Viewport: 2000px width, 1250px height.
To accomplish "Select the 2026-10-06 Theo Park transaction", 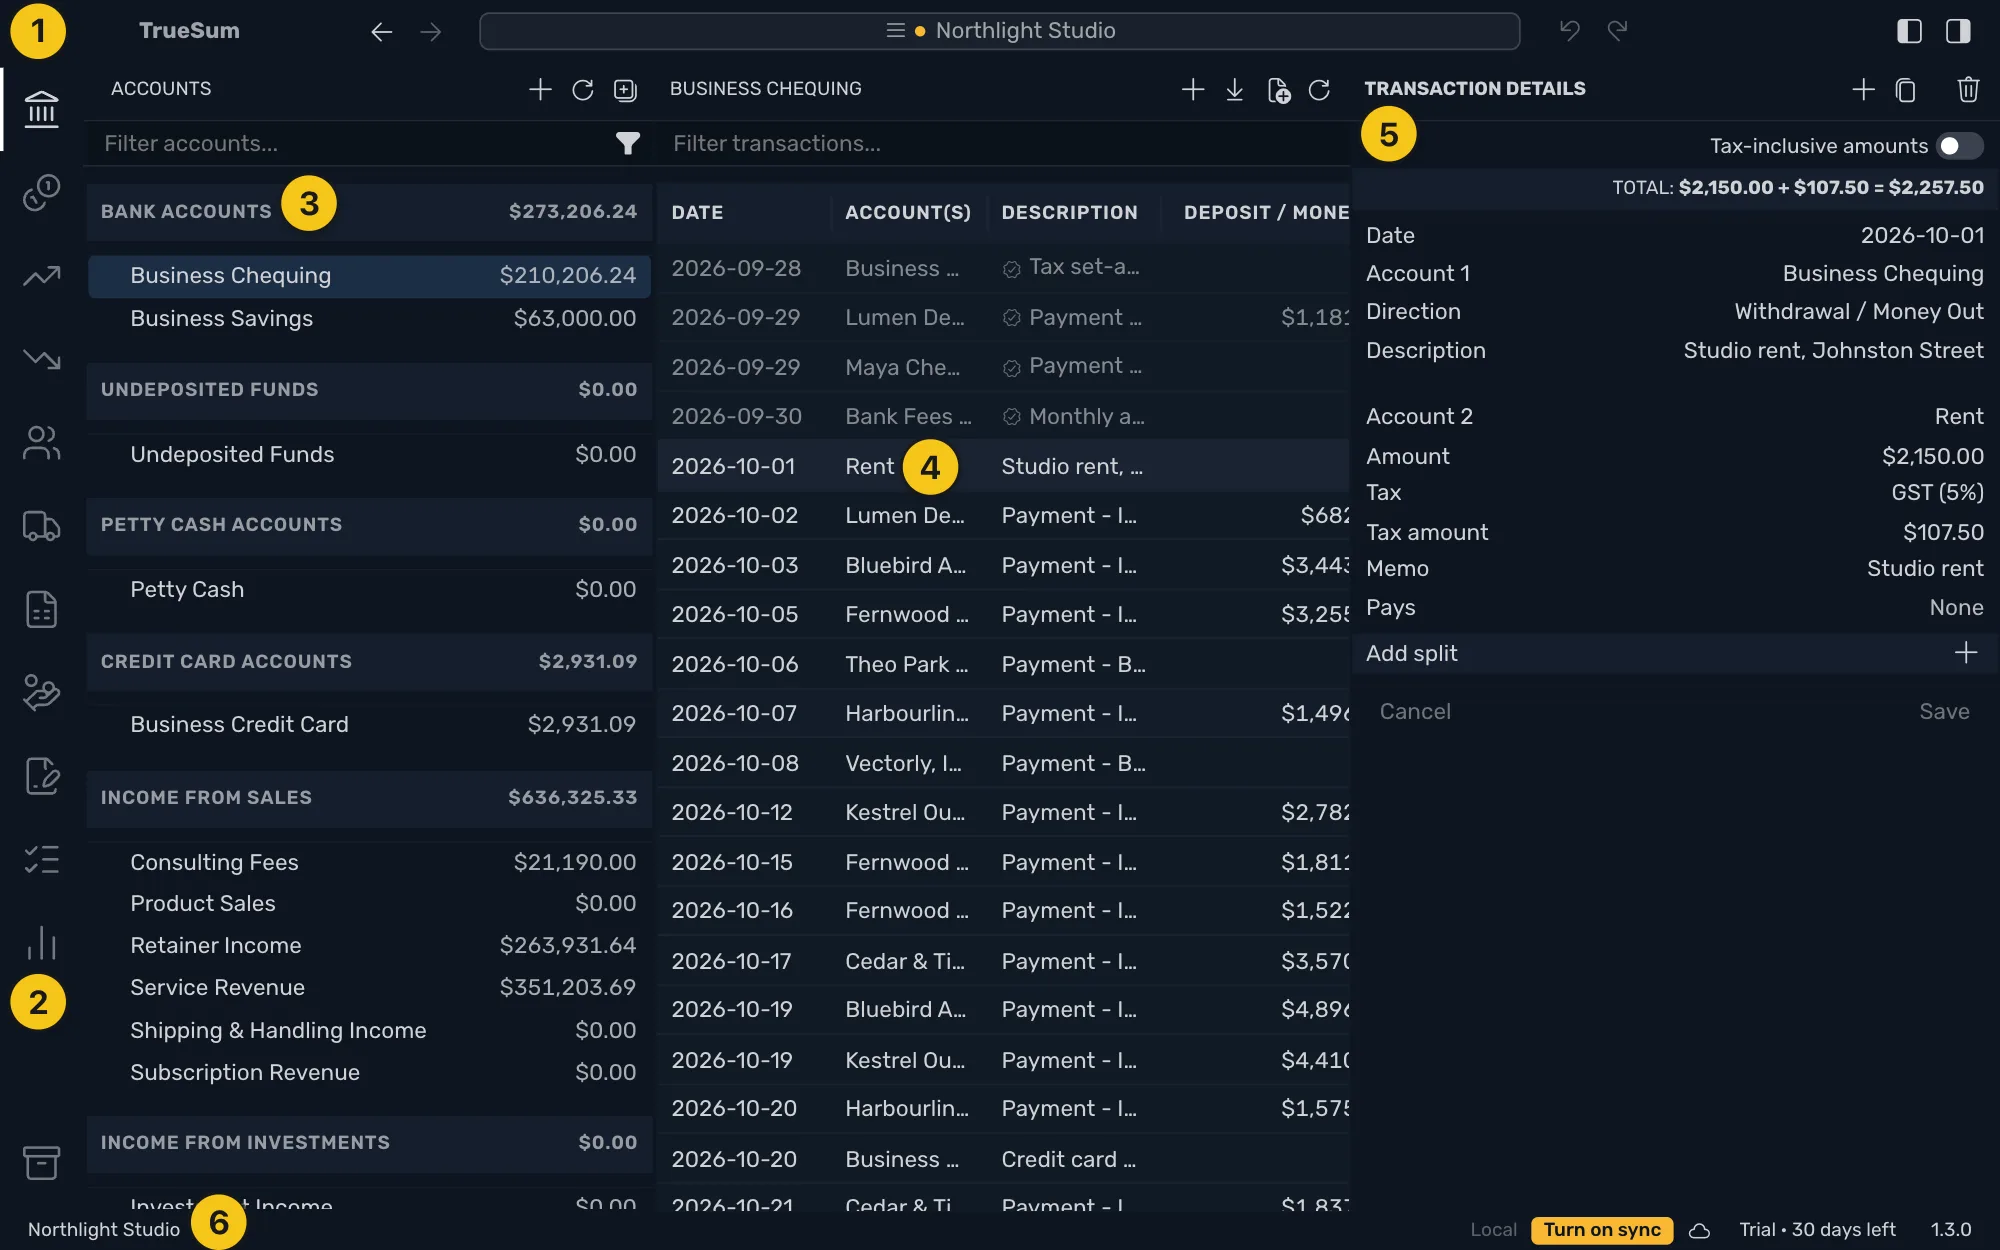I will [x=1003, y=665].
